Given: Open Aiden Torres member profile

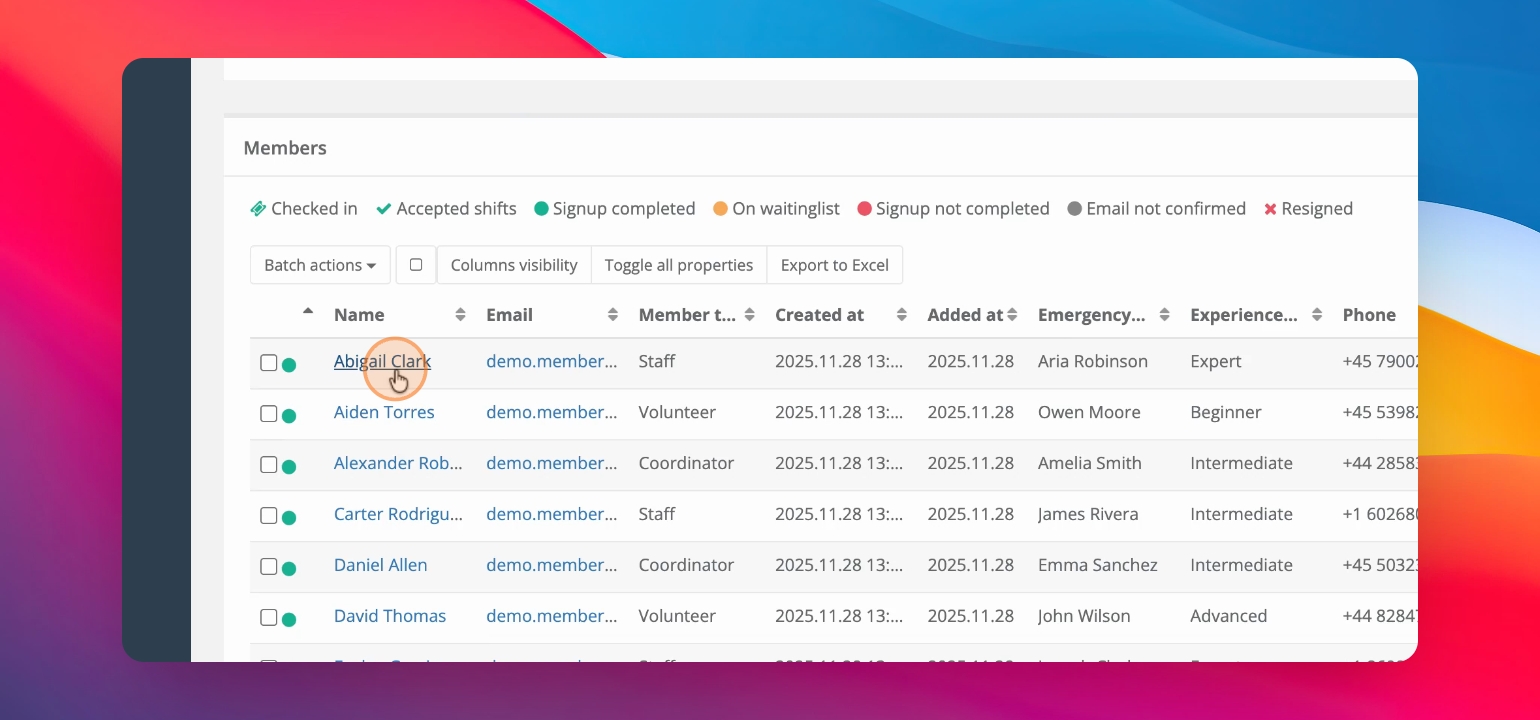Looking at the screenshot, I should tap(384, 413).
